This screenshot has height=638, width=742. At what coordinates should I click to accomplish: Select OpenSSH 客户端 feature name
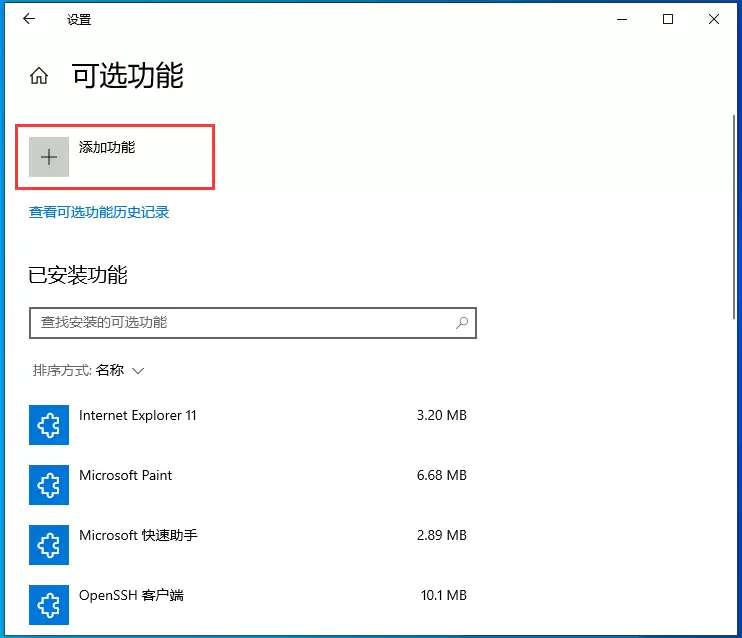[131, 595]
